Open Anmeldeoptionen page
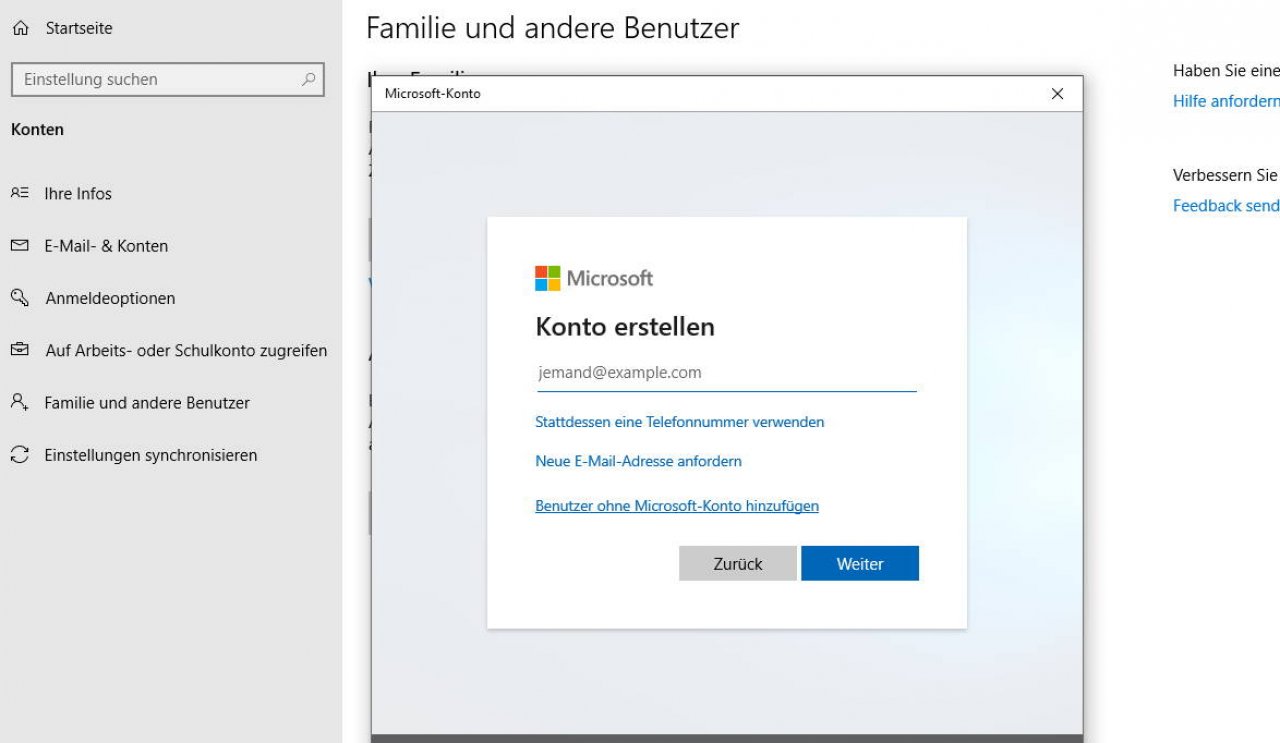 tap(110, 298)
